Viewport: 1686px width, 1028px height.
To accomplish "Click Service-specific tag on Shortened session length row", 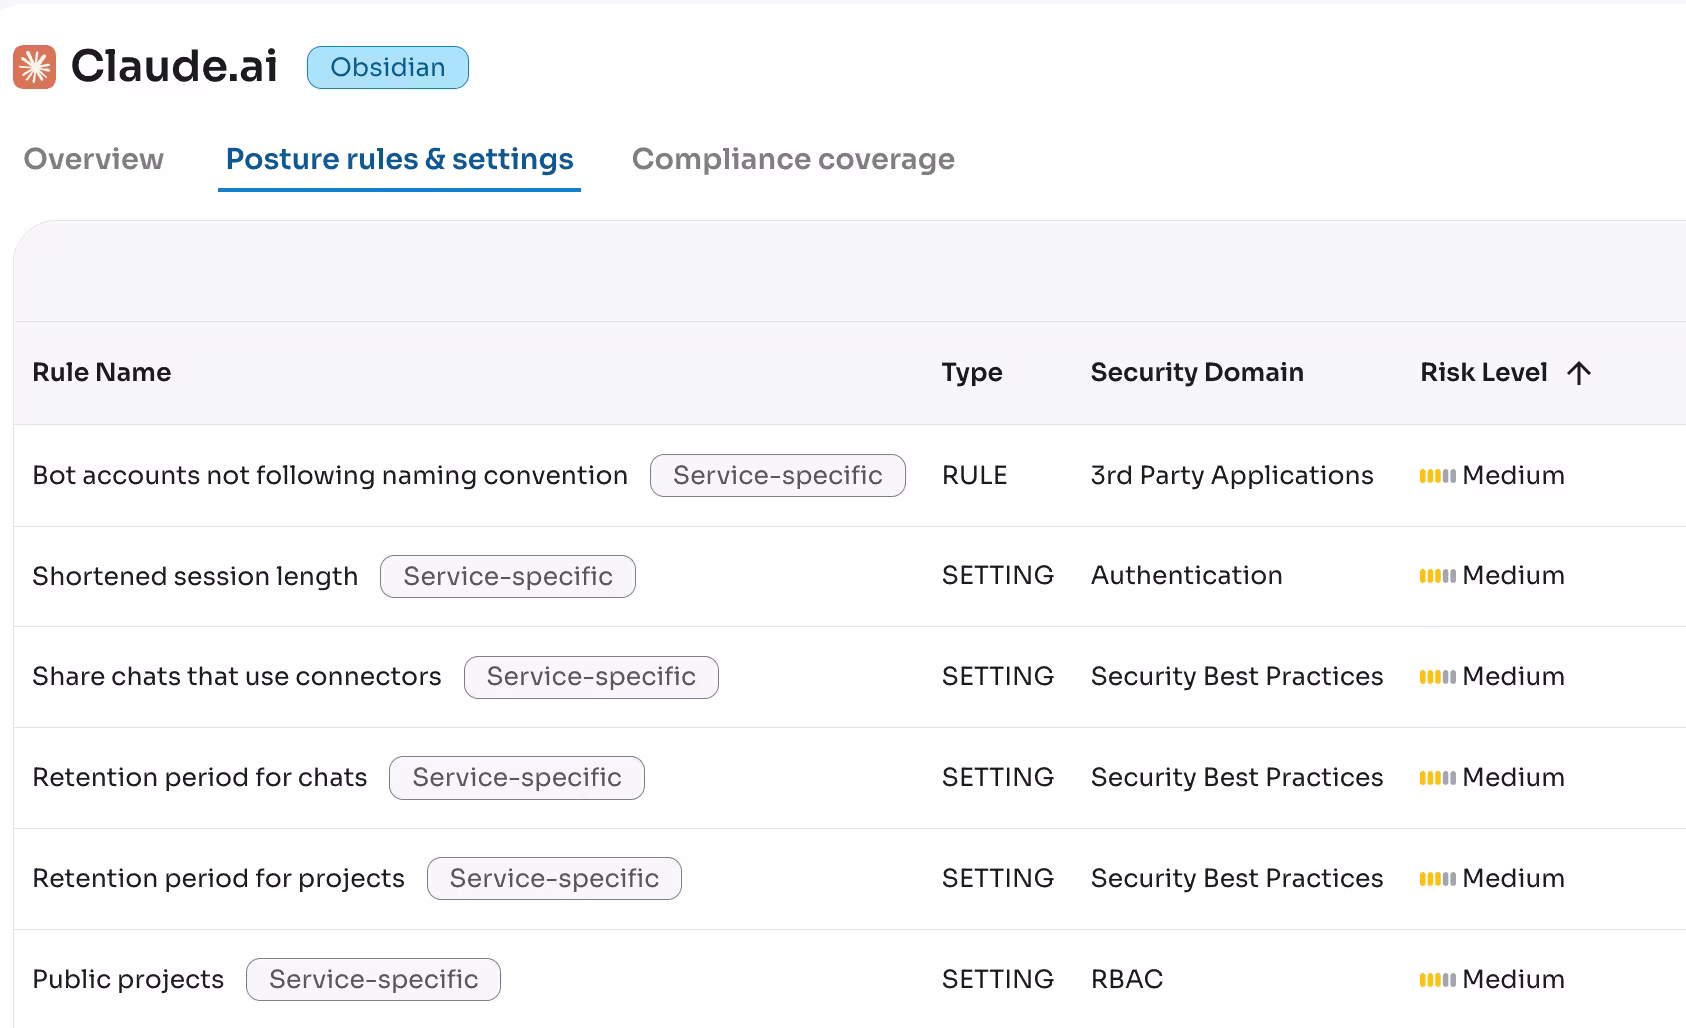I will coord(508,576).
